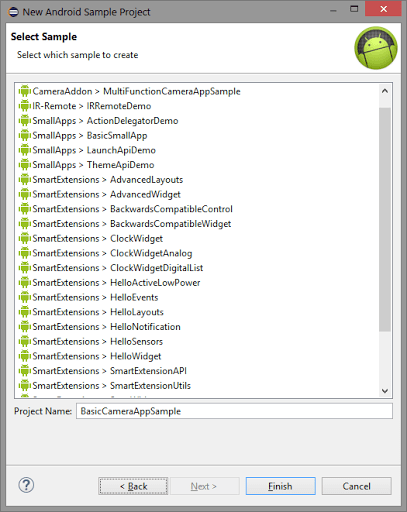Image resolution: width=407 pixels, height=512 pixels.
Task: Click the Android icon next to BasicSmallApp
Action: (24, 135)
